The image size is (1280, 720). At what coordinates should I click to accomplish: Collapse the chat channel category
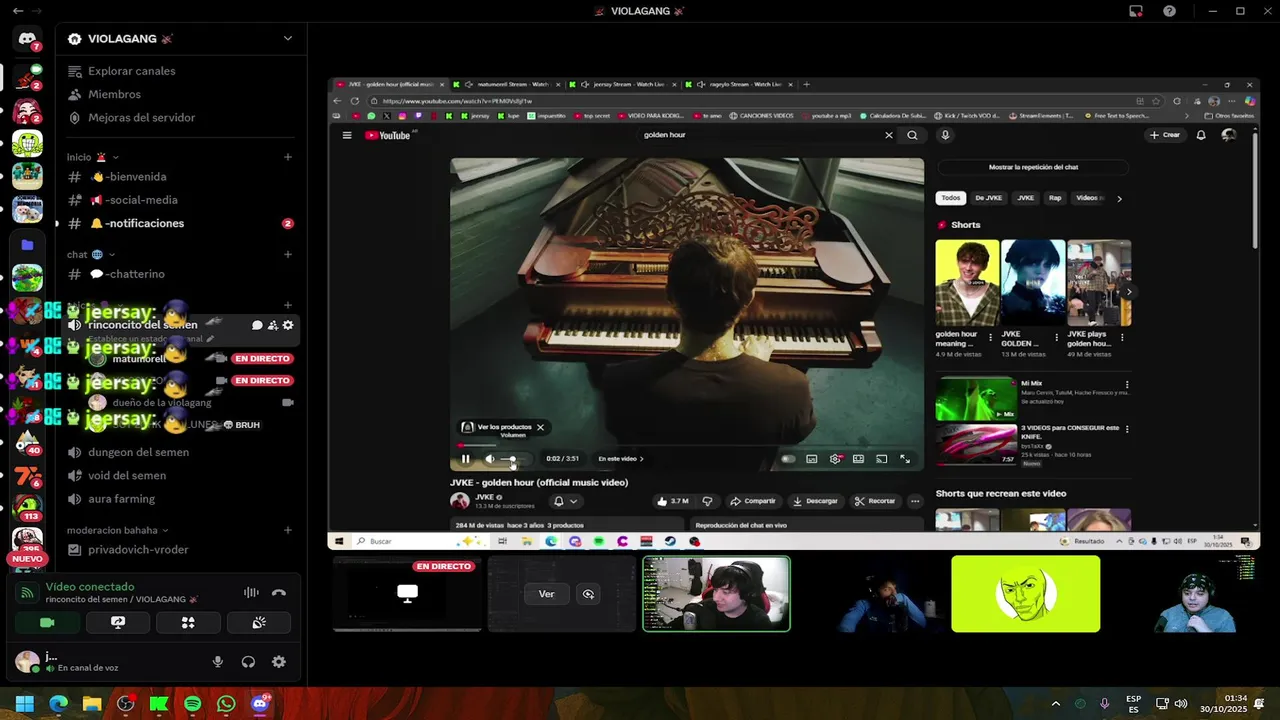91,254
